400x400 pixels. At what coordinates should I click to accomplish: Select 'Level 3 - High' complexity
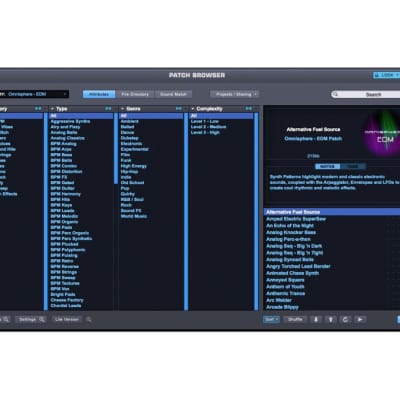coord(205,133)
